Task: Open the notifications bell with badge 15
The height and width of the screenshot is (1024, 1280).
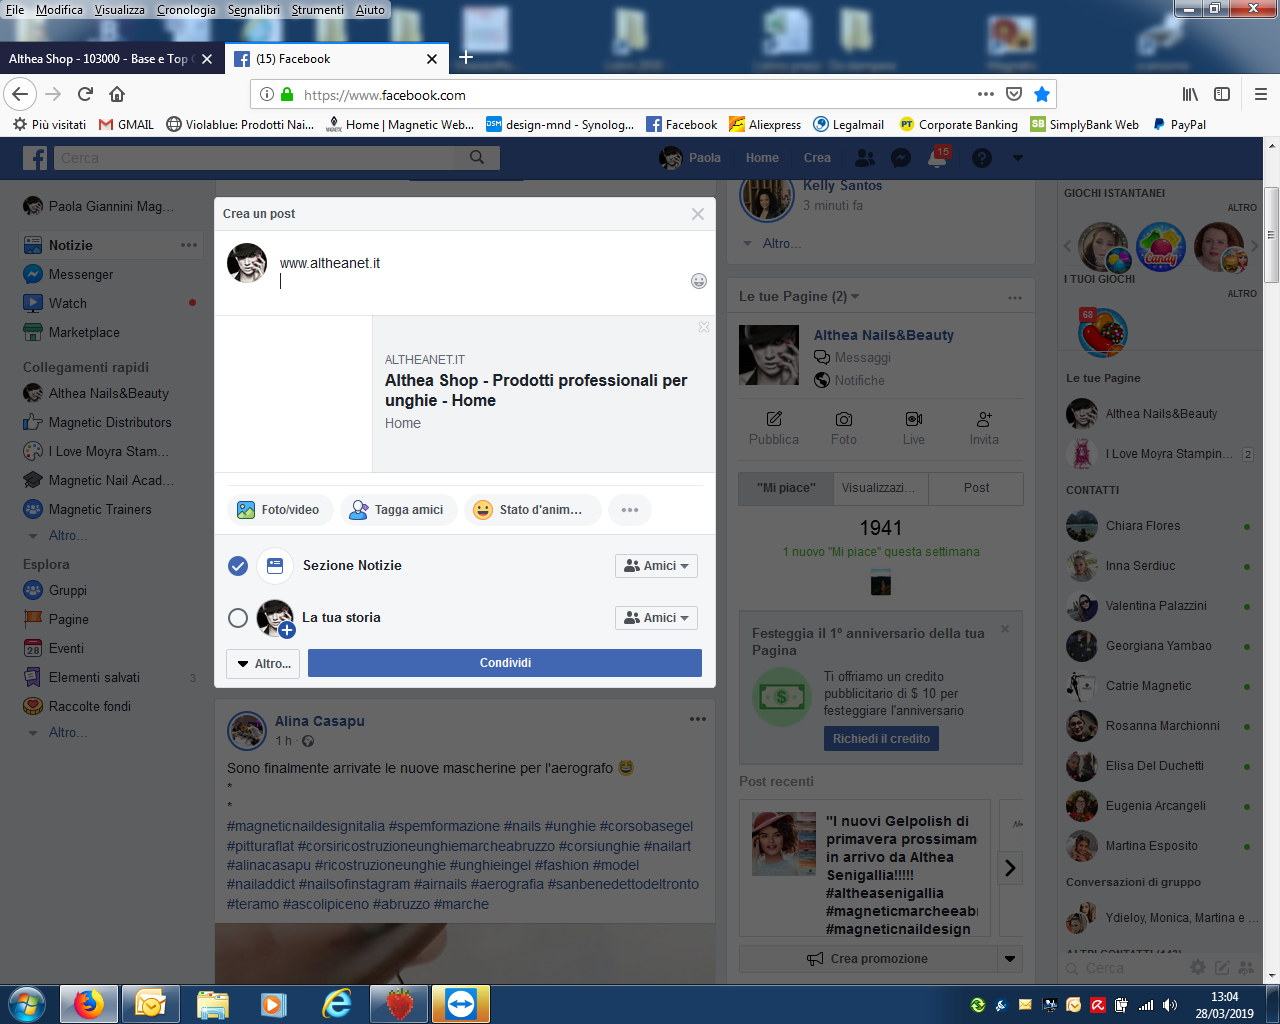Action: tap(937, 158)
